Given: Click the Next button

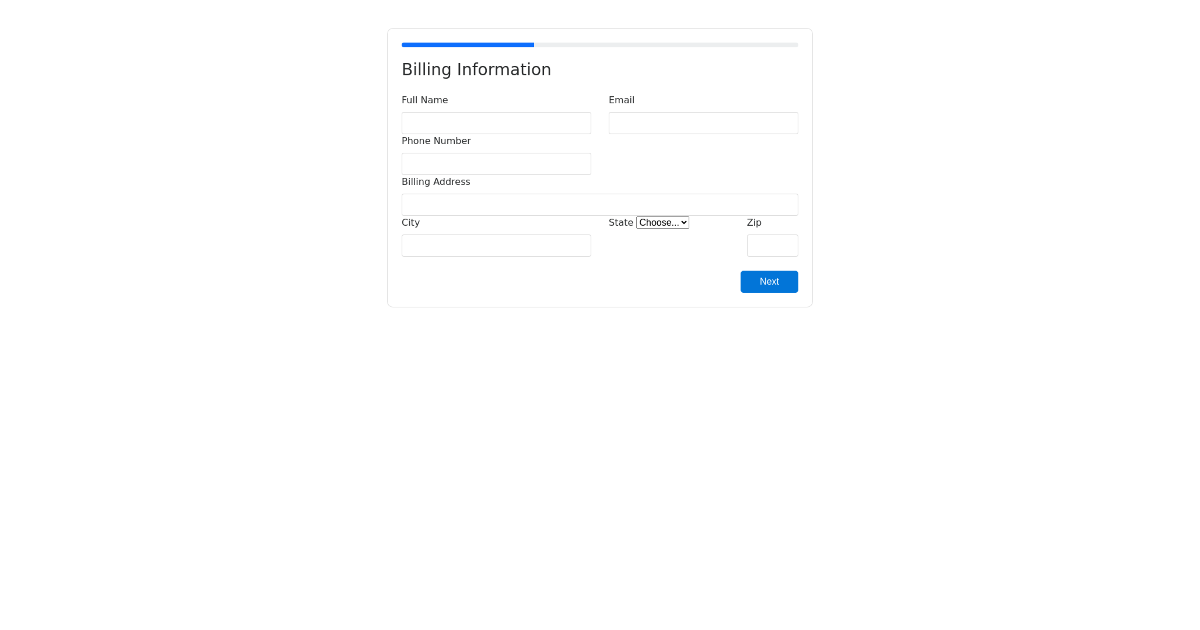Looking at the screenshot, I should click(x=769, y=281).
